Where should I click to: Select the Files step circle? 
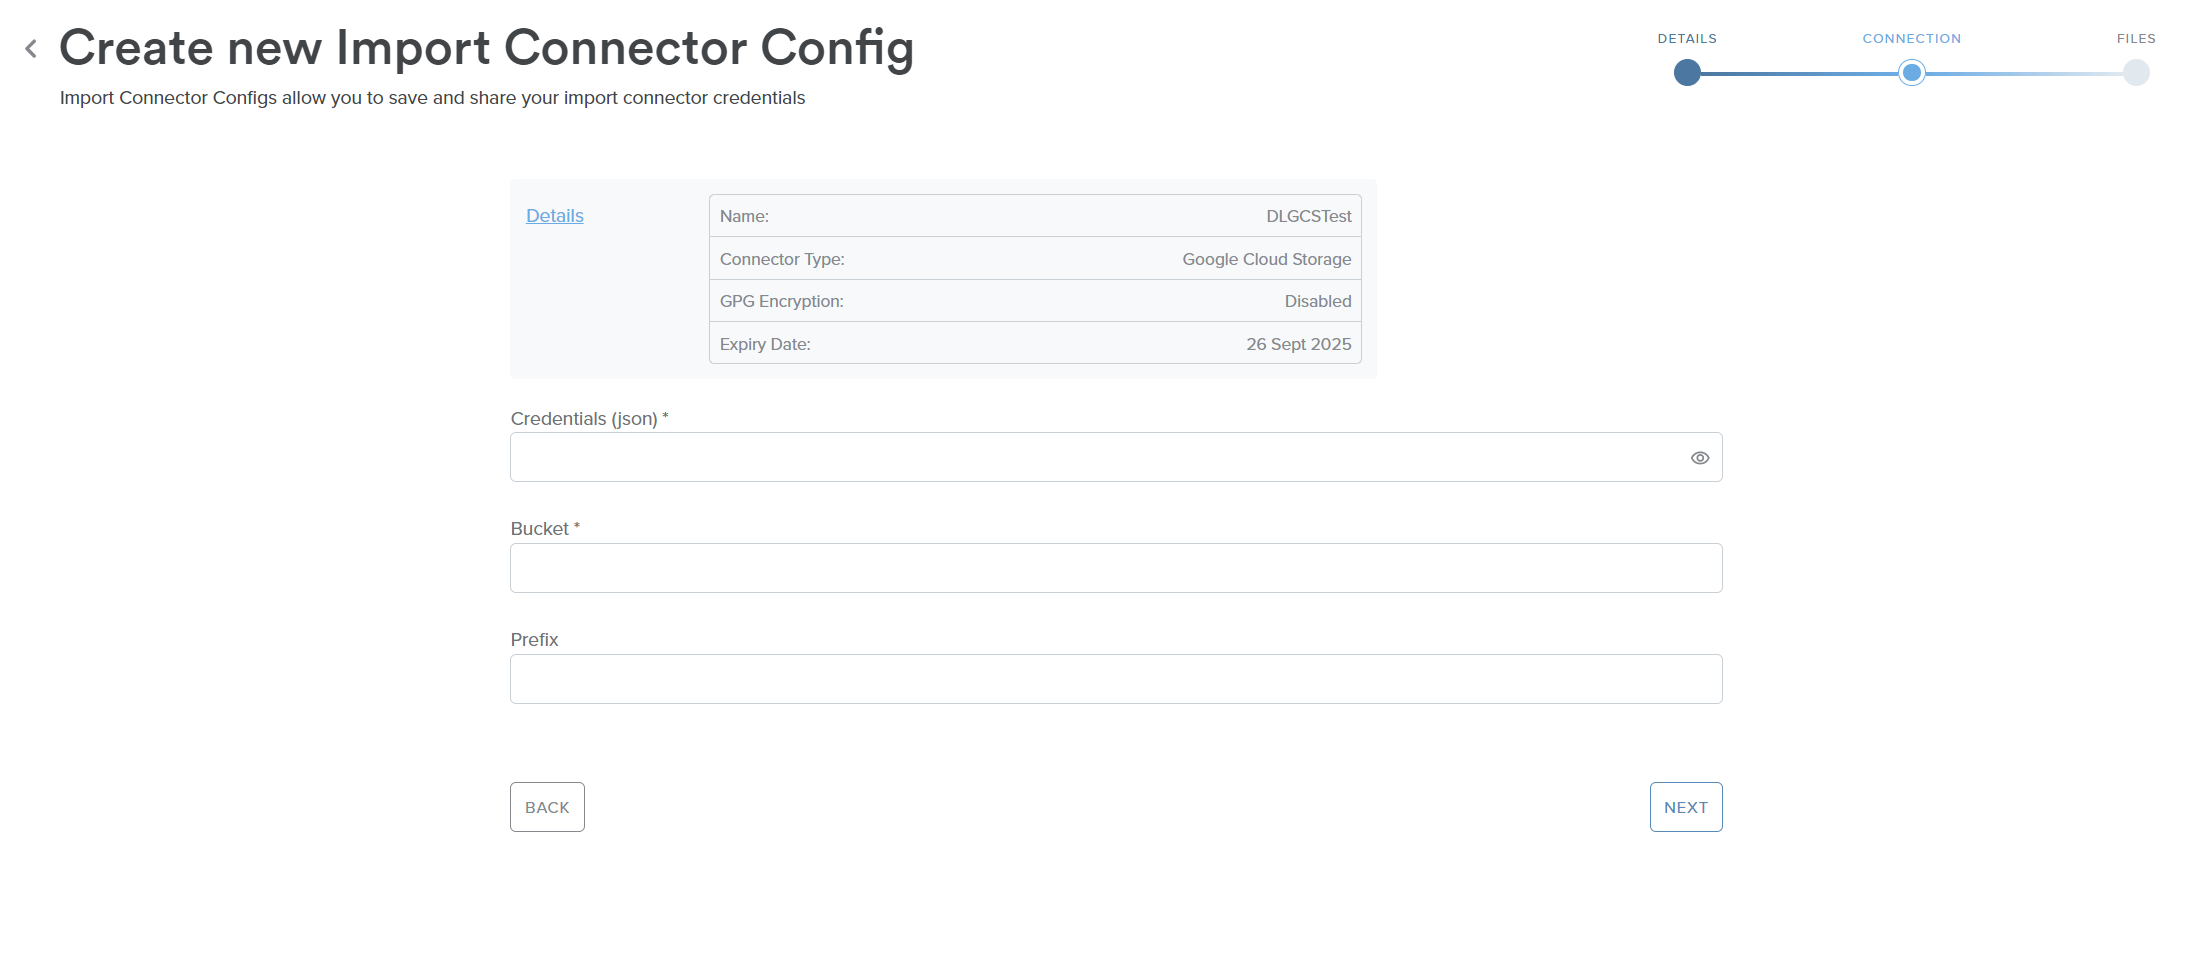point(2136,73)
